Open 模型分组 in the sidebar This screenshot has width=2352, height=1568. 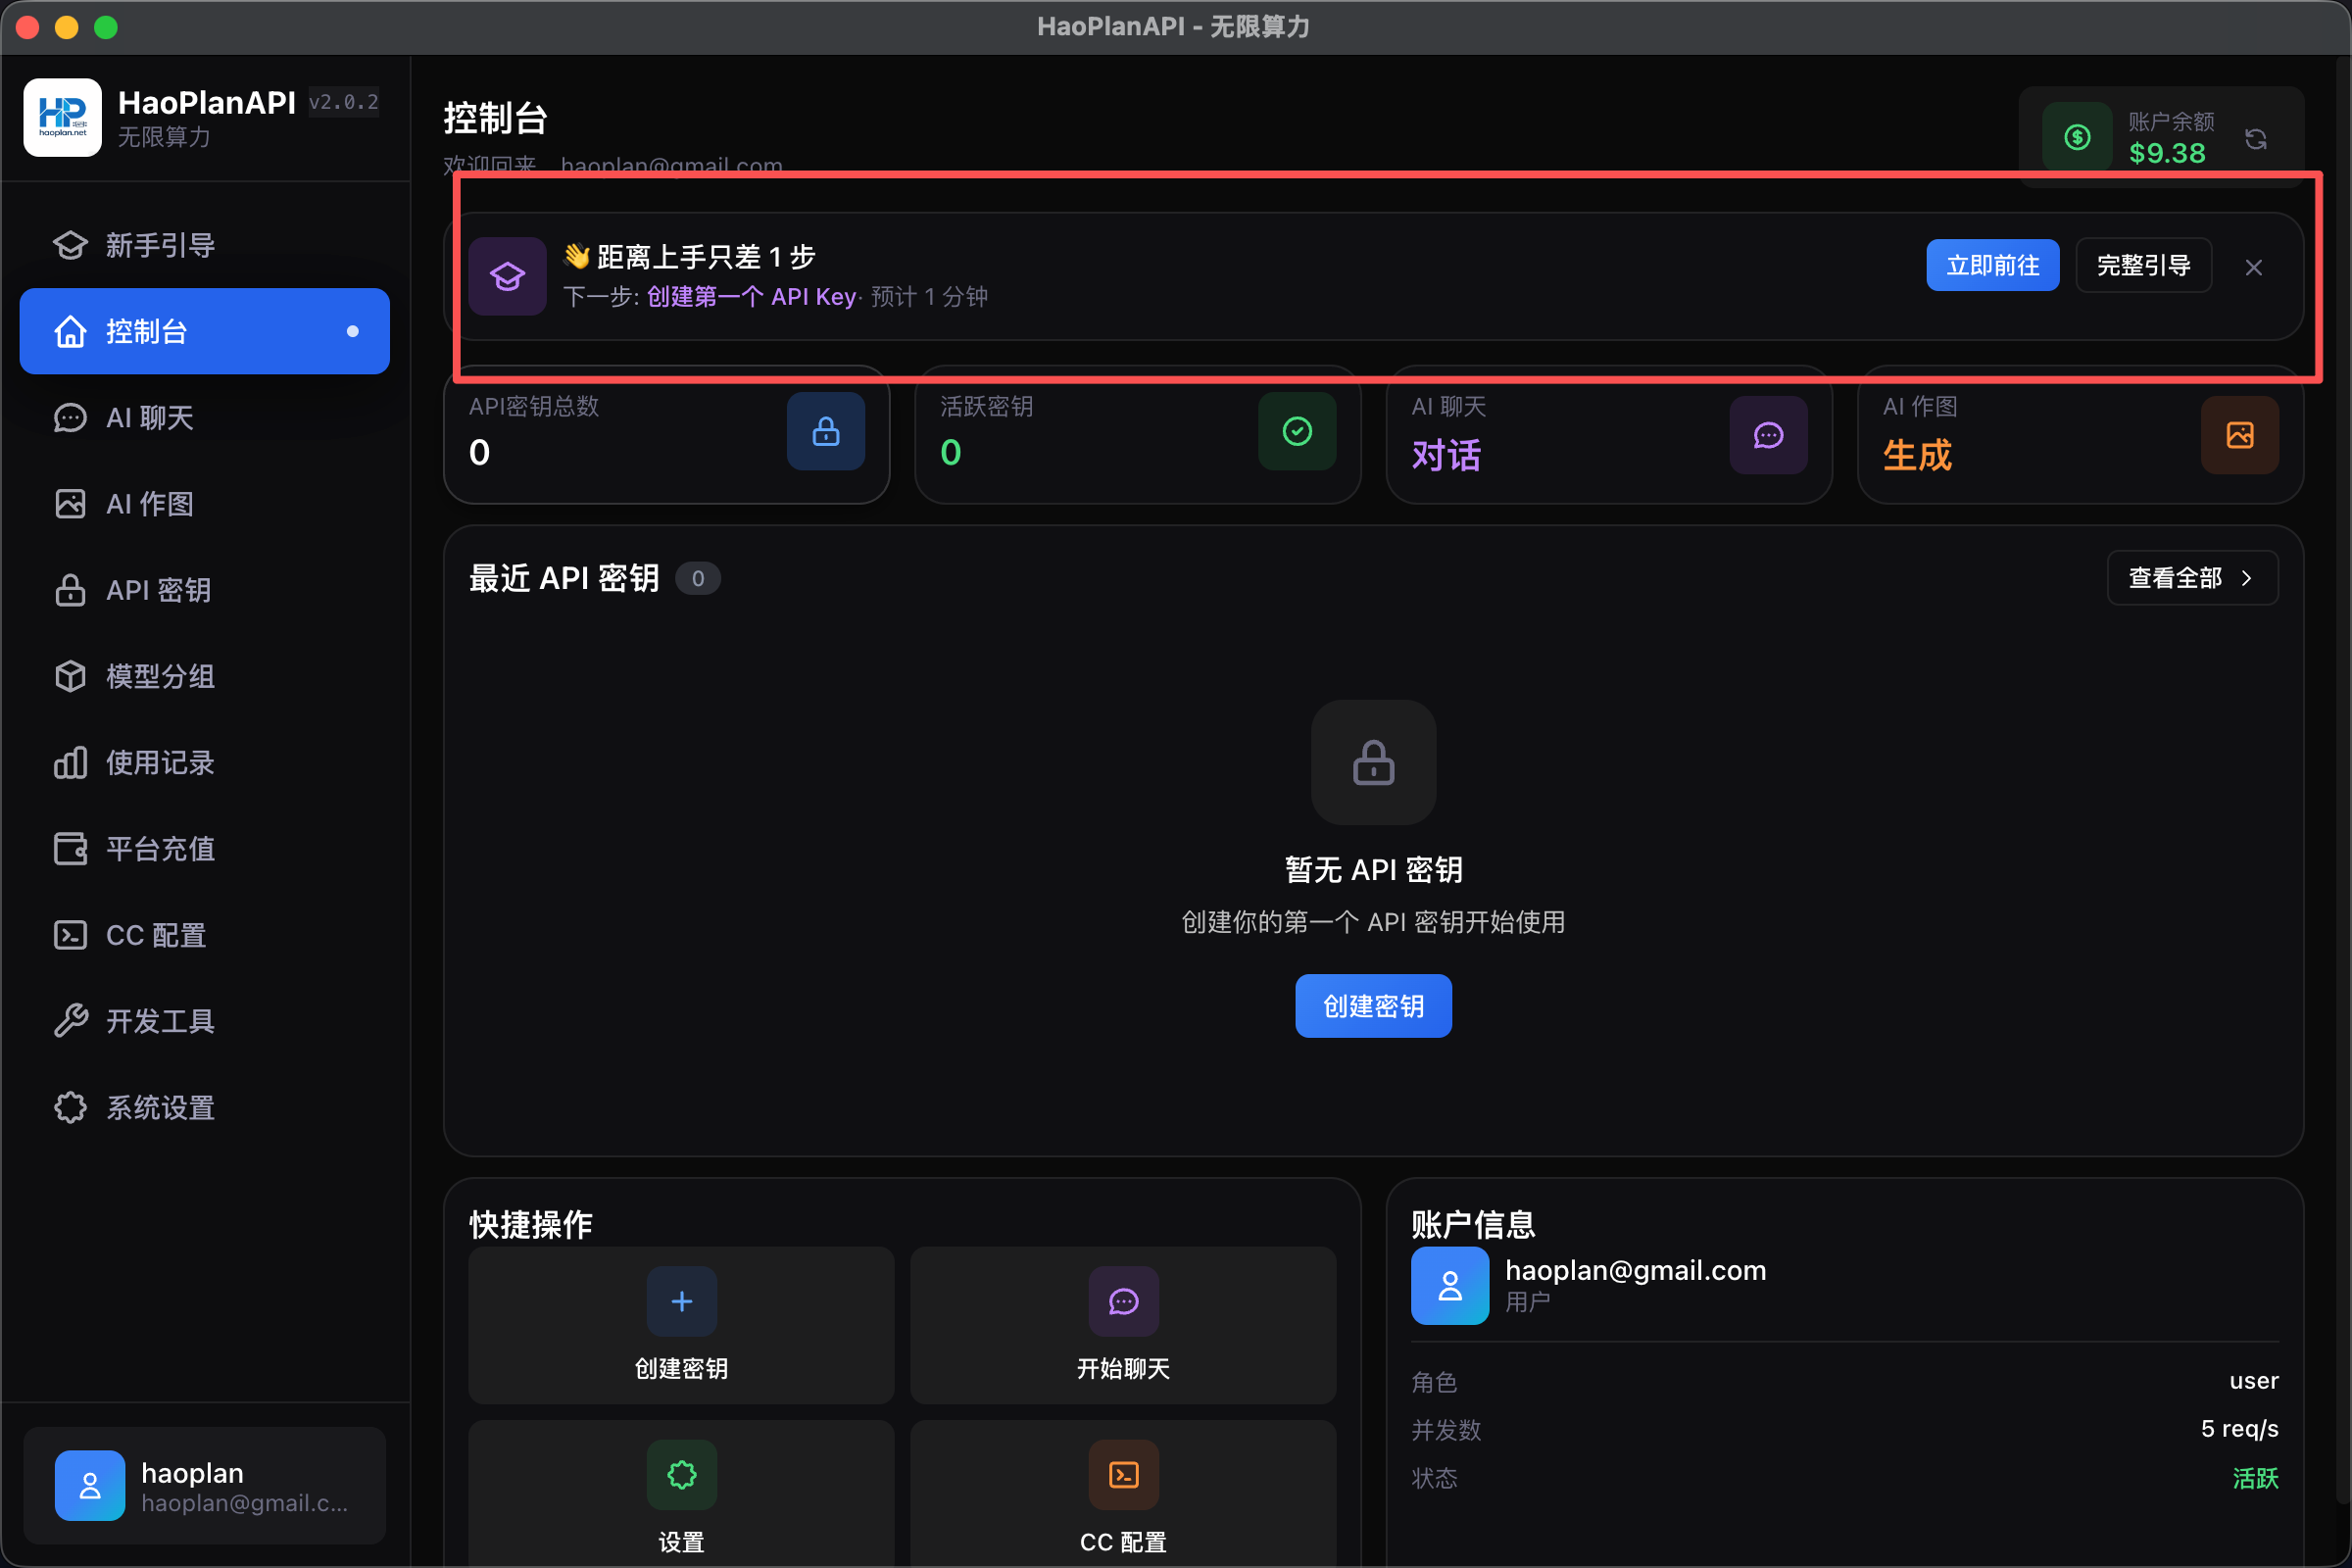point(204,676)
